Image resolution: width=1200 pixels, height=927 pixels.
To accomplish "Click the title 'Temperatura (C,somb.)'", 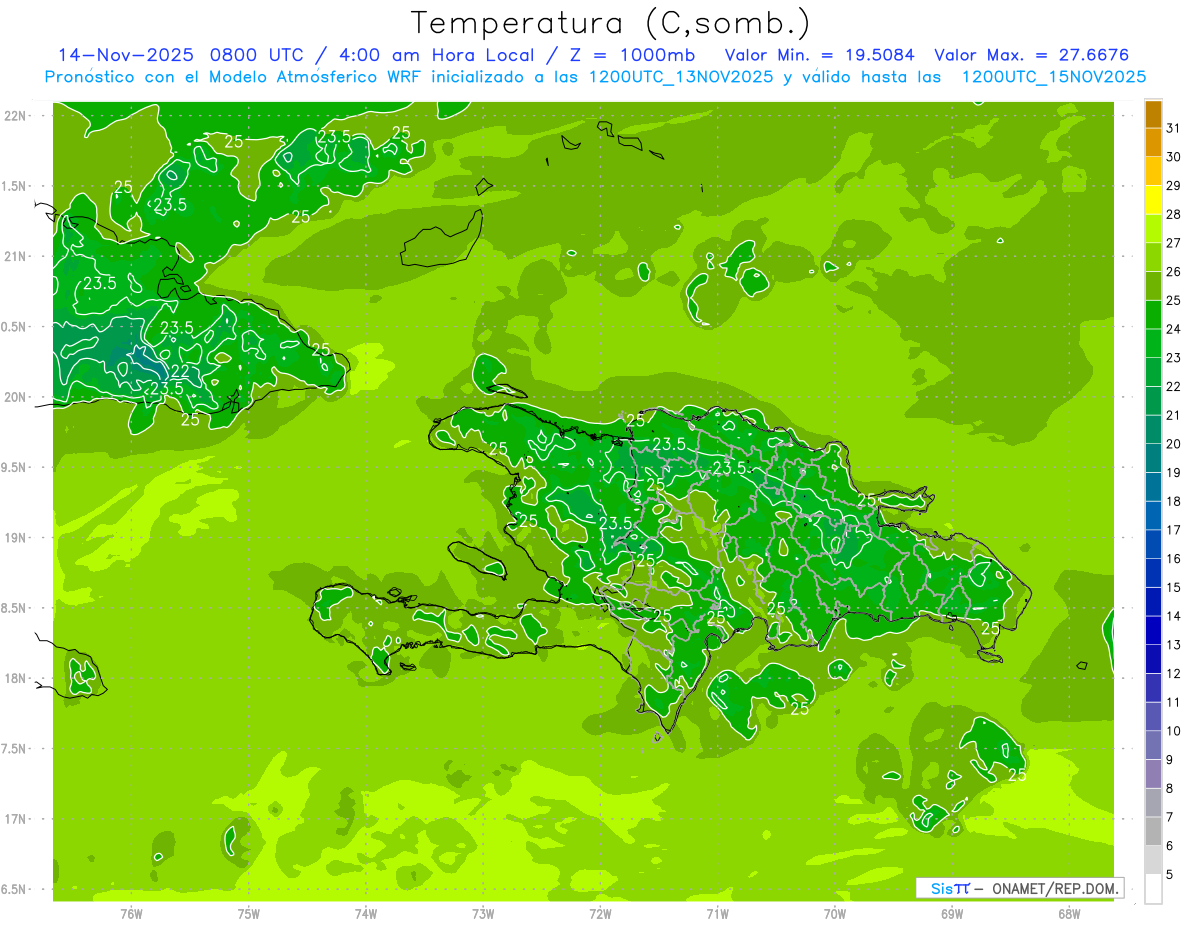I will click(x=611, y=23).
